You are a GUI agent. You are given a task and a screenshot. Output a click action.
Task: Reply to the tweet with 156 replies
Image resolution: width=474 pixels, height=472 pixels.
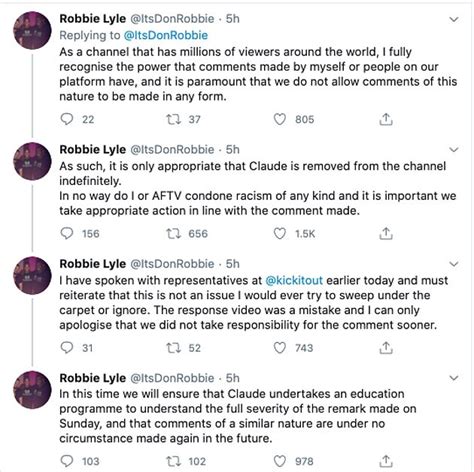click(x=67, y=233)
